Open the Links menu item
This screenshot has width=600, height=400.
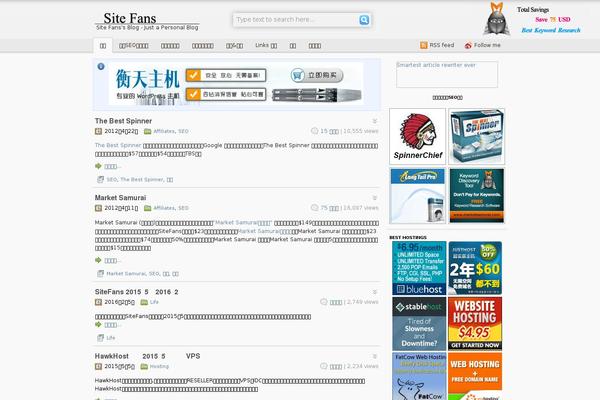click(x=266, y=45)
